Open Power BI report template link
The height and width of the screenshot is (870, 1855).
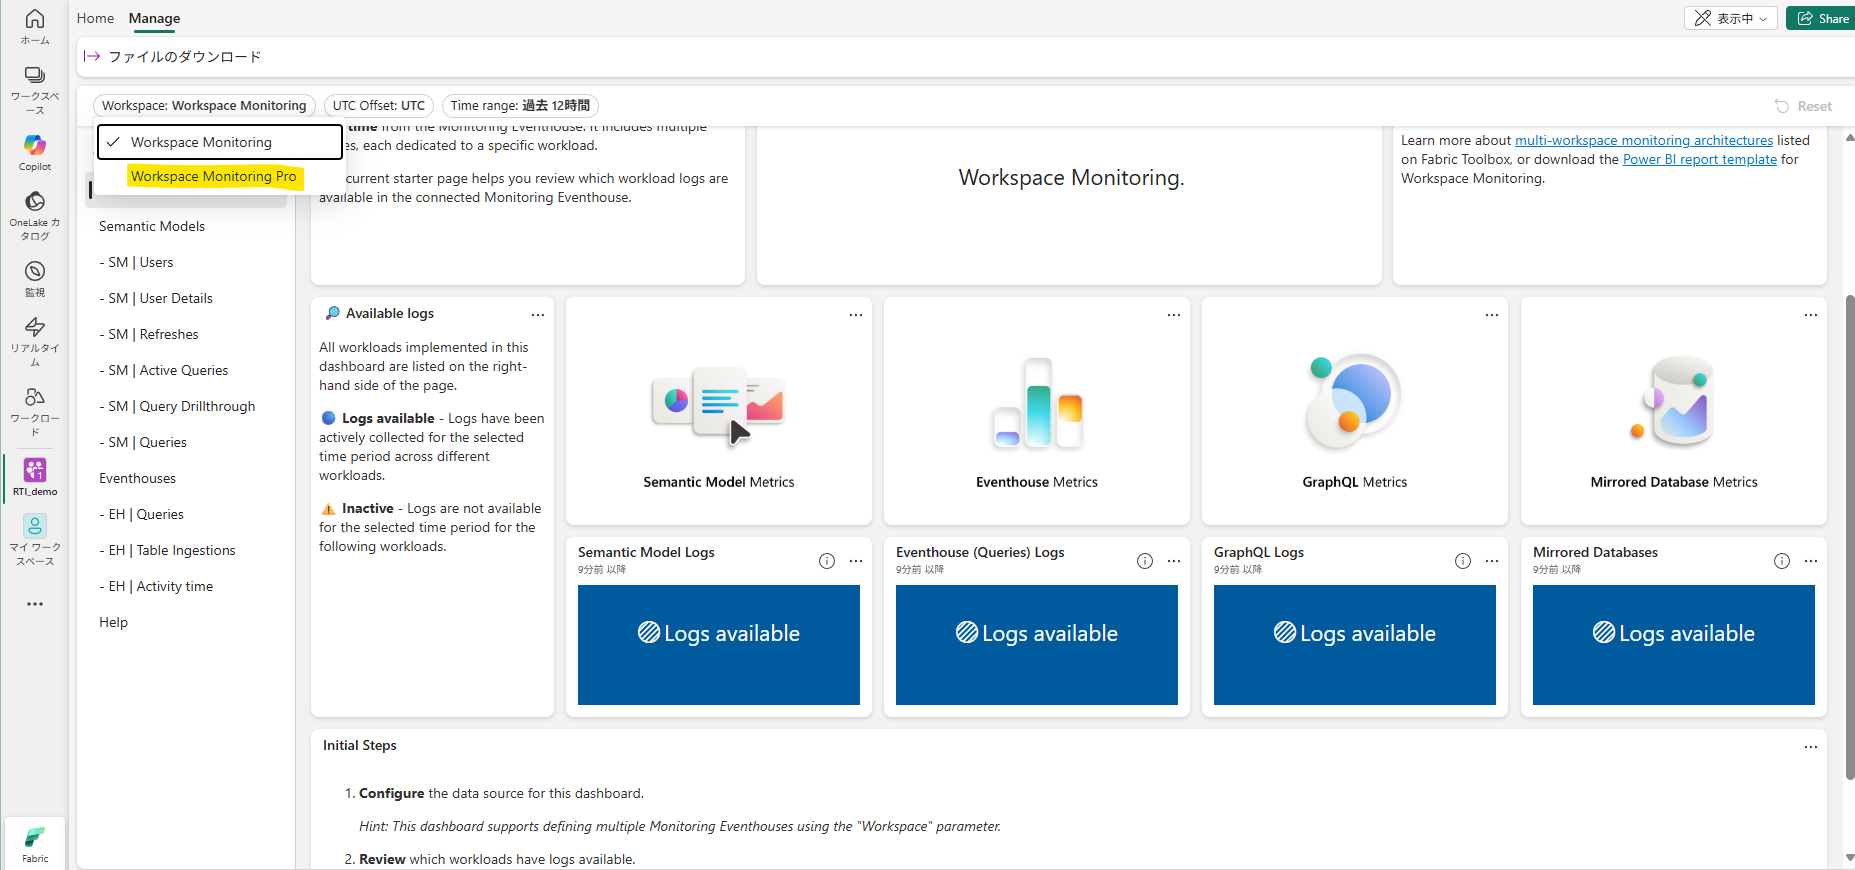(1699, 160)
